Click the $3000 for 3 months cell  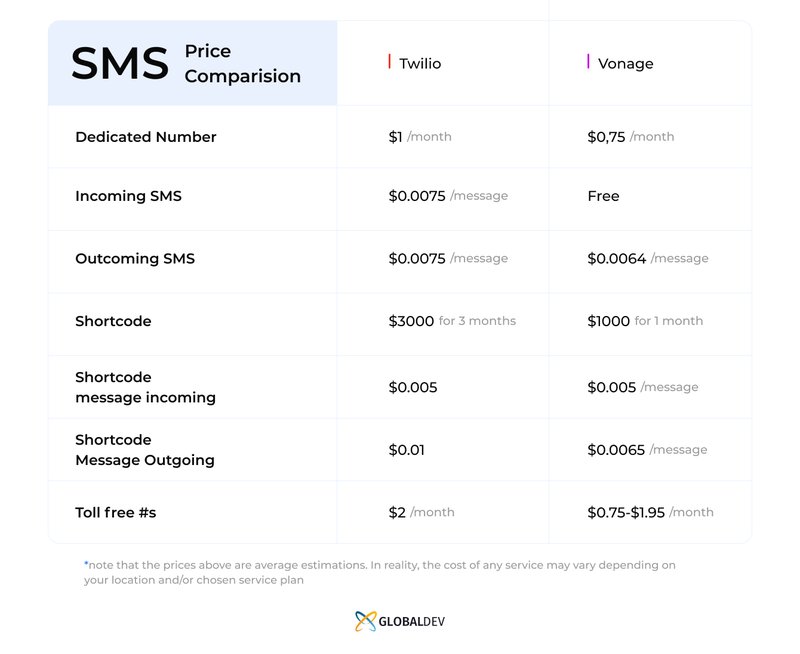click(452, 321)
